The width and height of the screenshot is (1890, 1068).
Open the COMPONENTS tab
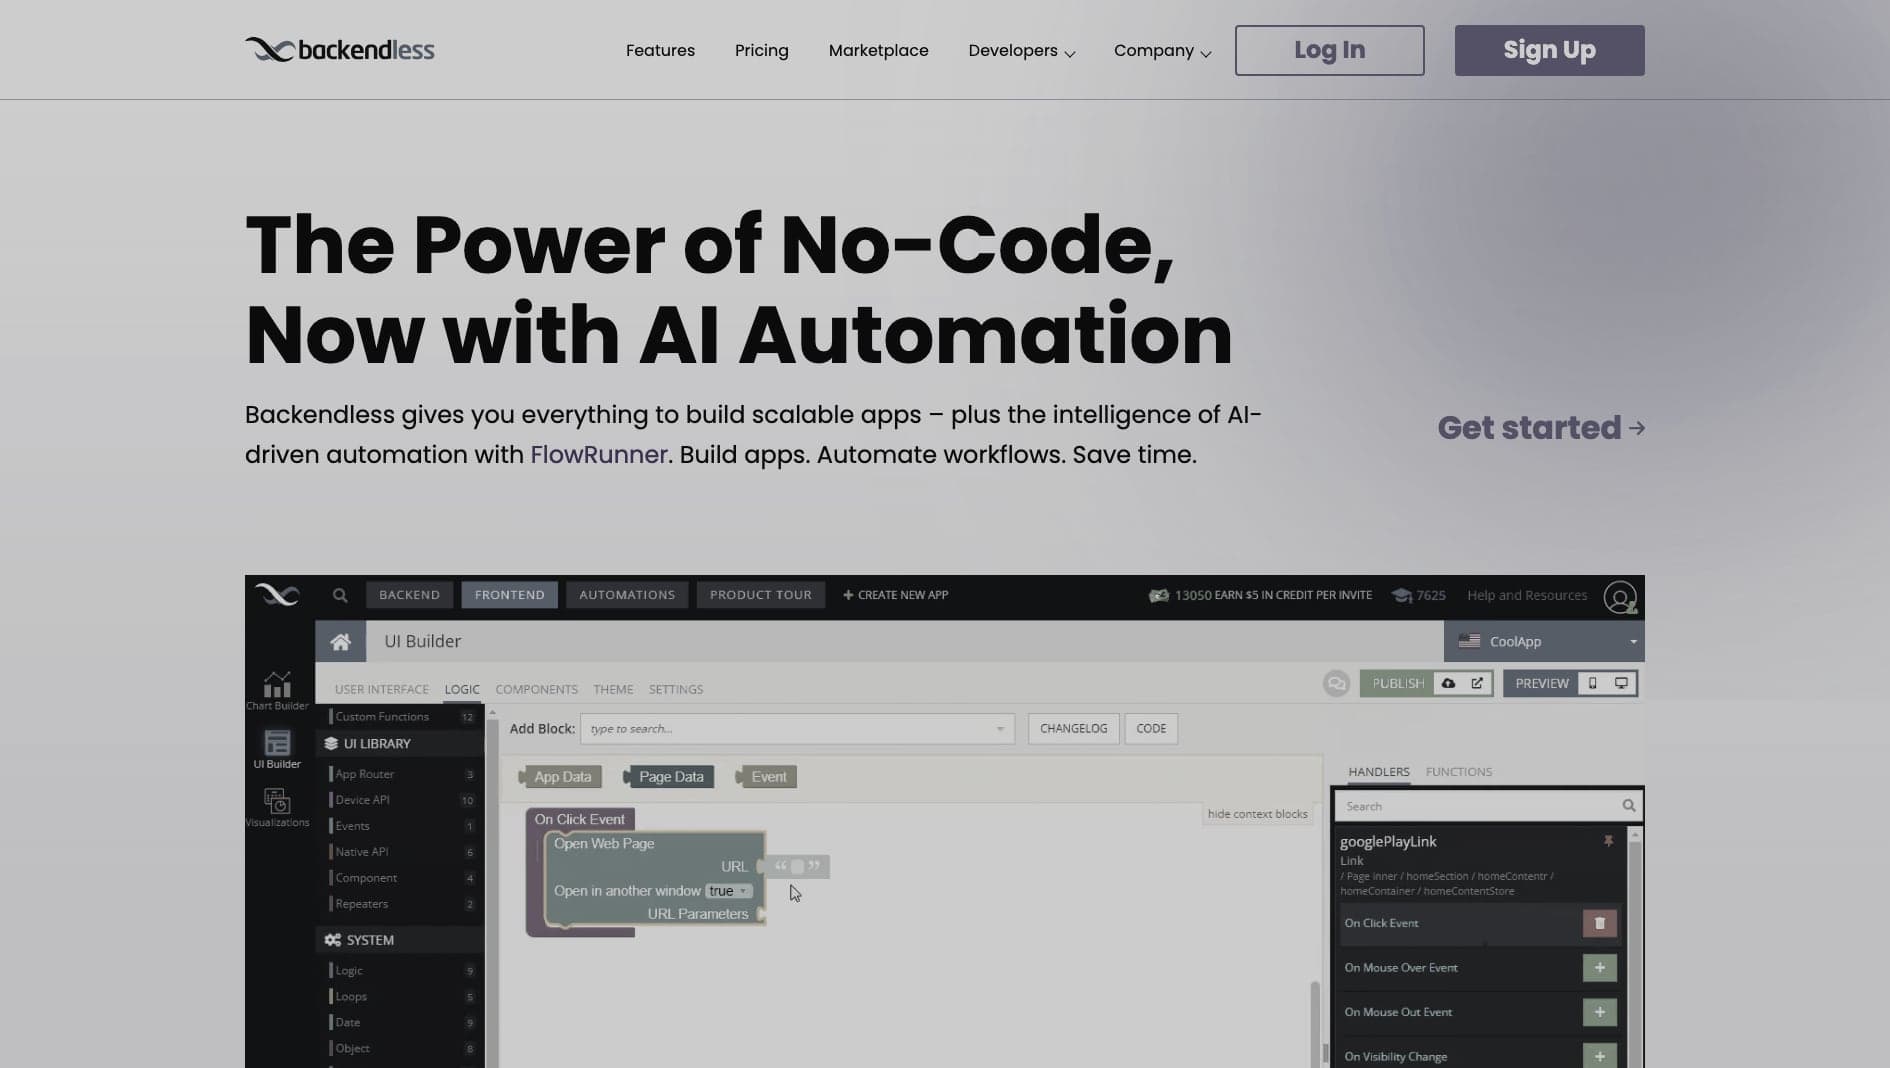536,689
